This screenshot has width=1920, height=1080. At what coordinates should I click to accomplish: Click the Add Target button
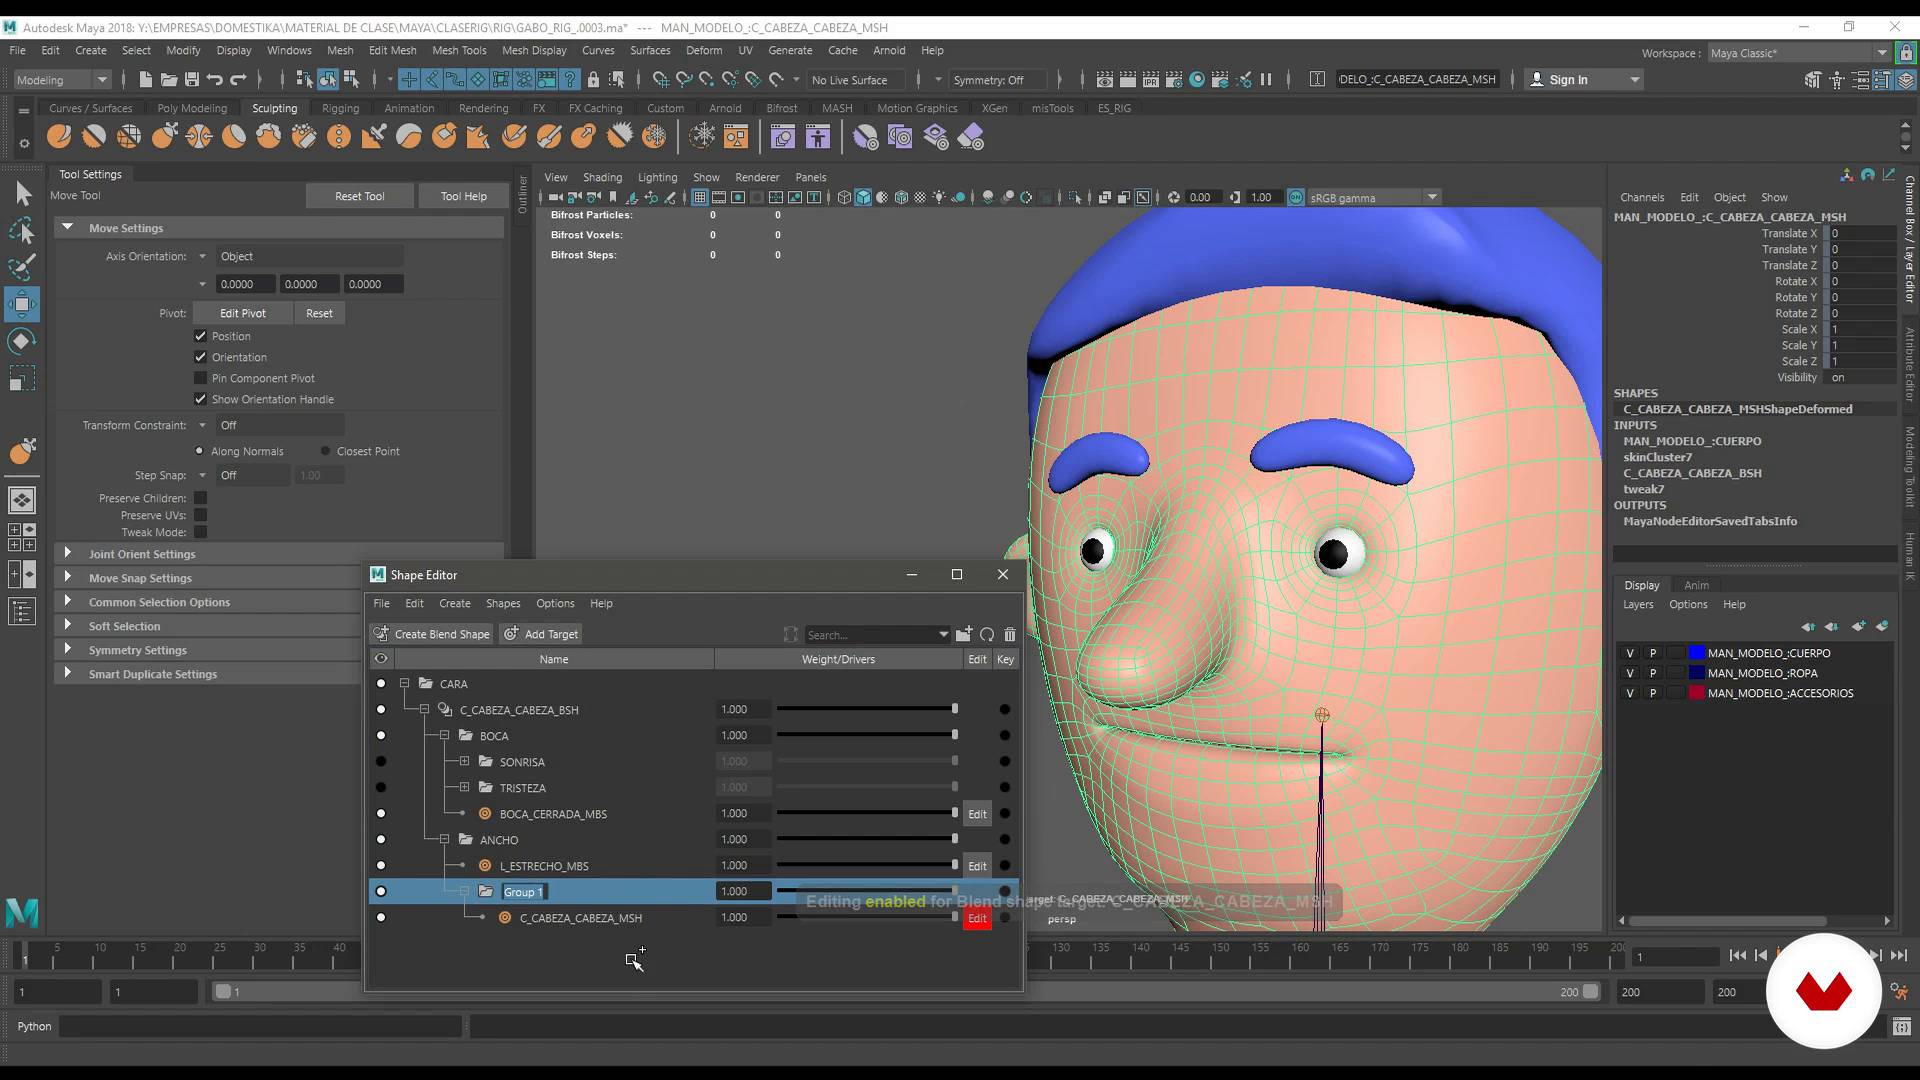coord(540,634)
